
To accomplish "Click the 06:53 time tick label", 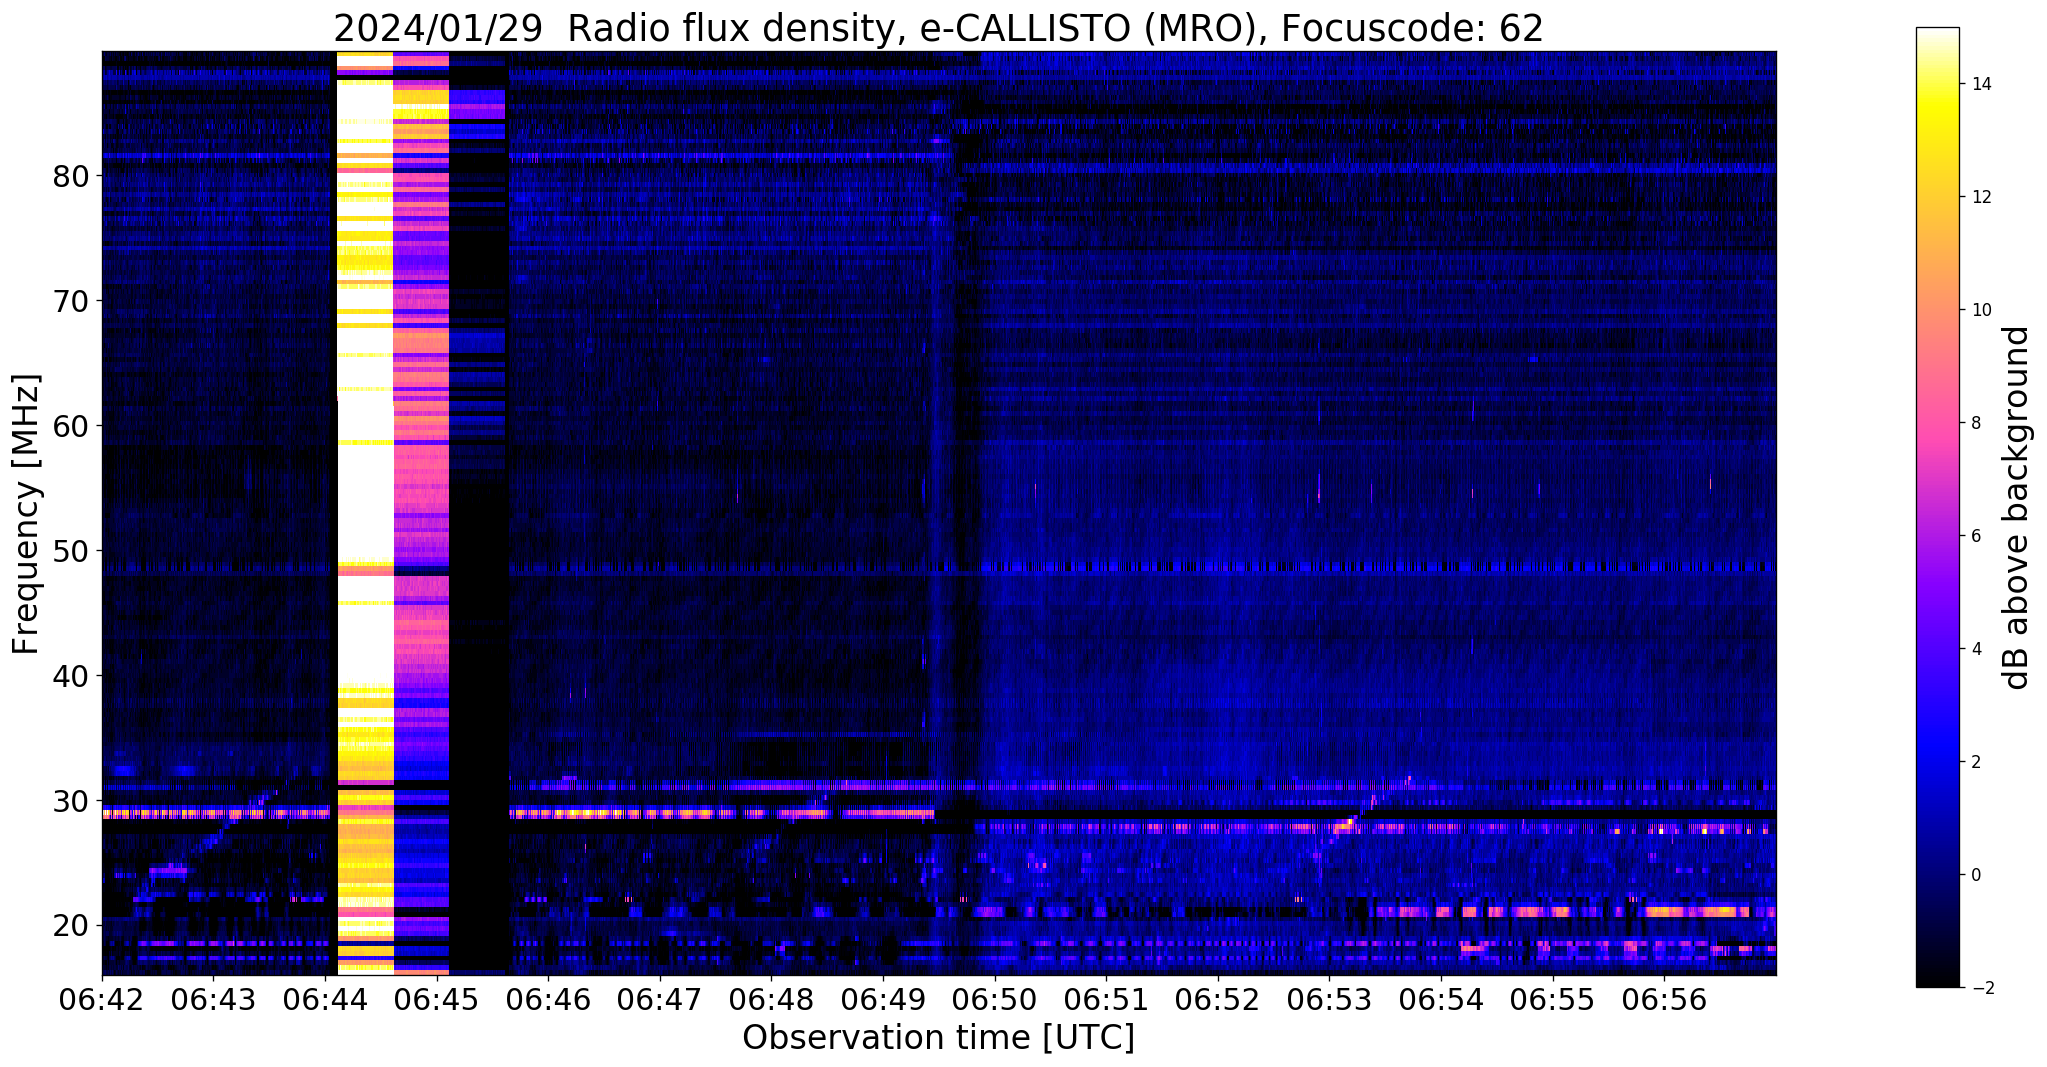I will tap(1329, 1000).
